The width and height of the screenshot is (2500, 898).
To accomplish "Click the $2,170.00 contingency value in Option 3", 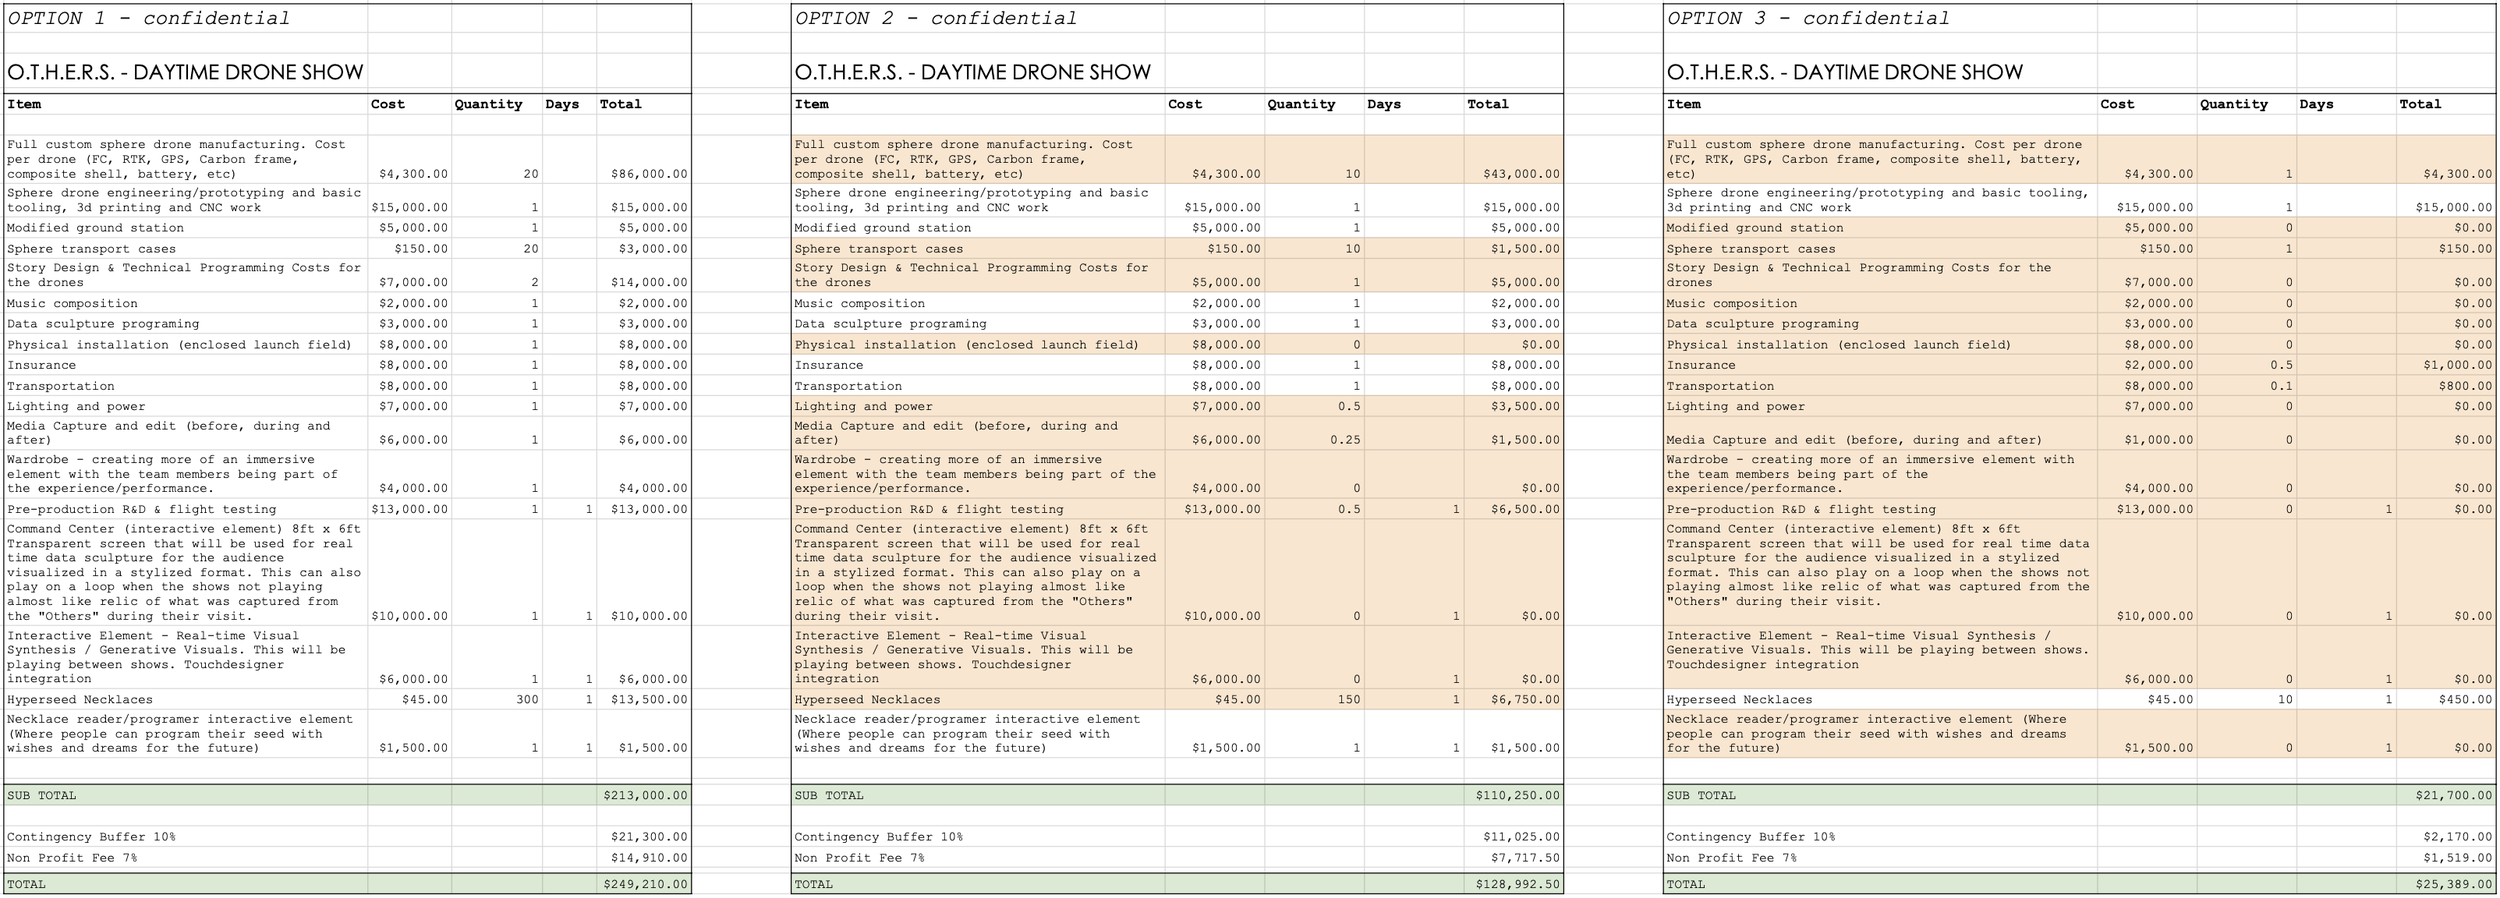I will (2457, 837).
